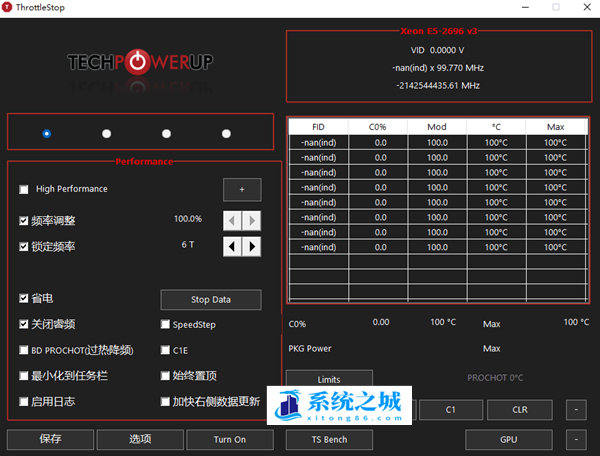Viewport: 600px width, 456px height.
Task: Uncheck the 省电 checkbox
Action: pos(24,298)
